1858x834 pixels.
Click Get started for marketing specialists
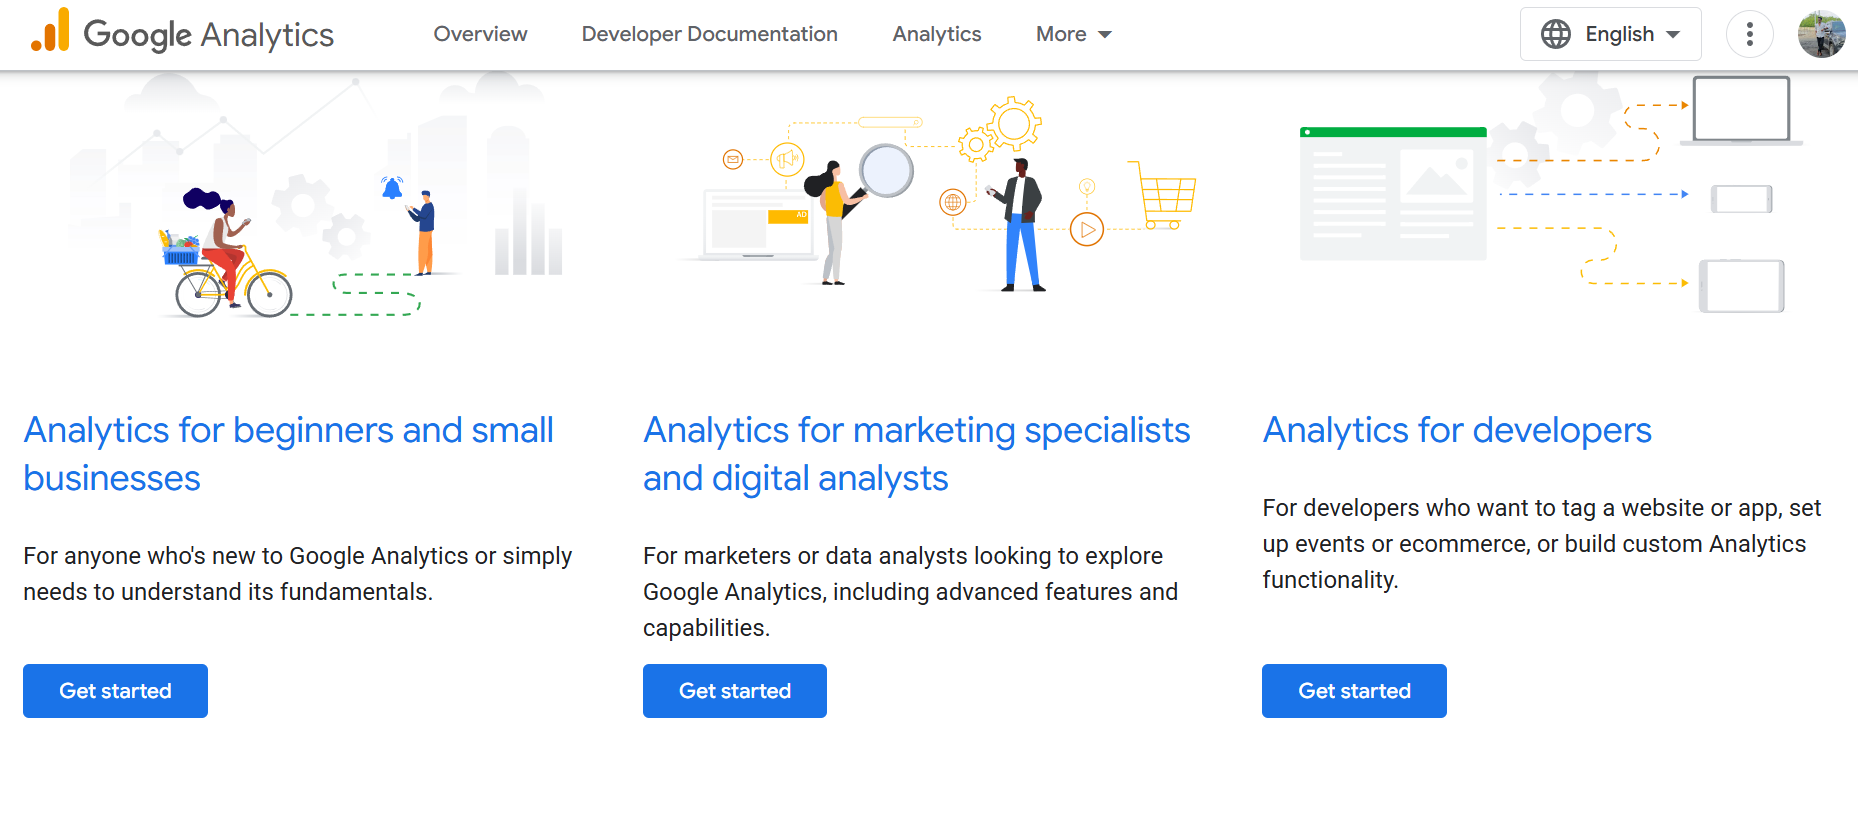click(x=734, y=690)
